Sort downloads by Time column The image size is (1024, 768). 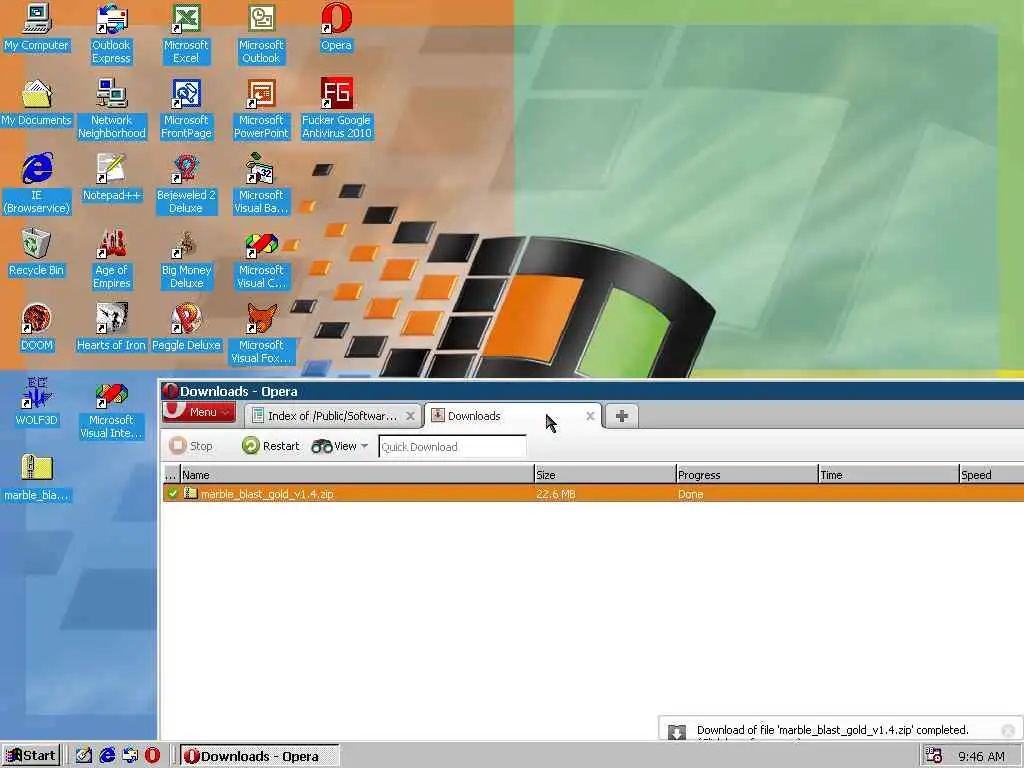pyautogui.click(x=888, y=475)
